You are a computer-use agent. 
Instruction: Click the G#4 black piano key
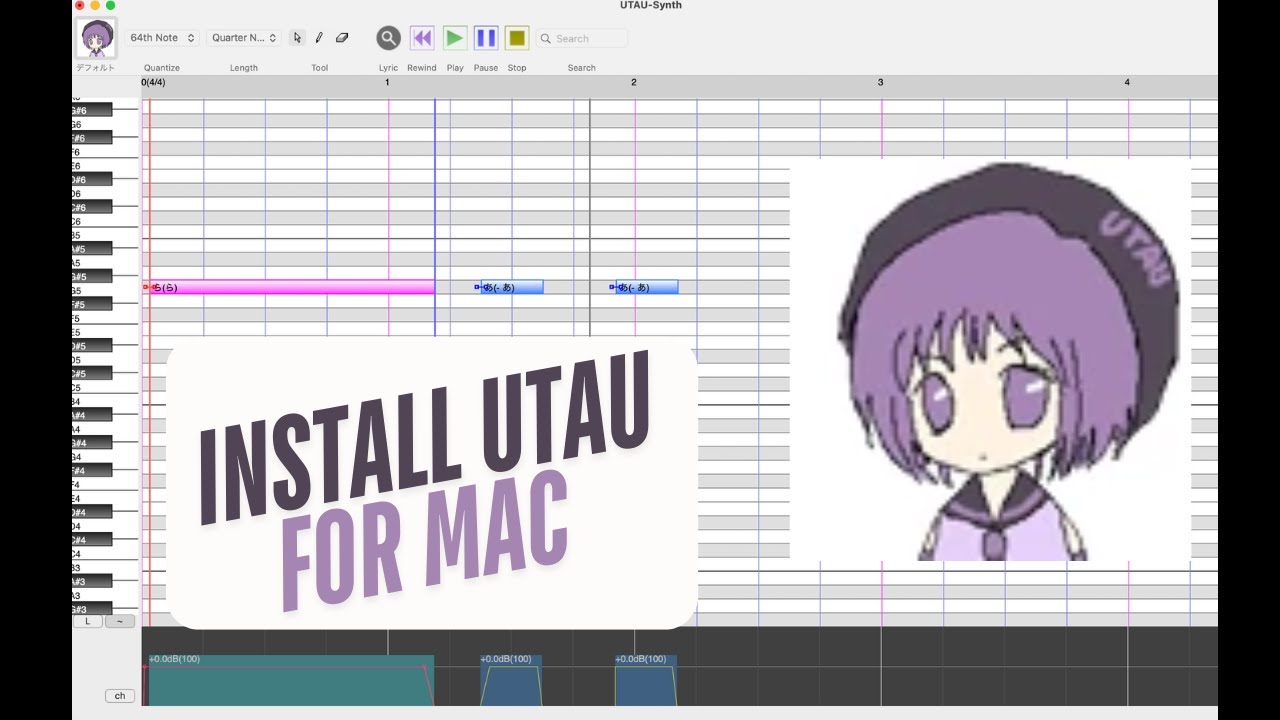click(92, 443)
